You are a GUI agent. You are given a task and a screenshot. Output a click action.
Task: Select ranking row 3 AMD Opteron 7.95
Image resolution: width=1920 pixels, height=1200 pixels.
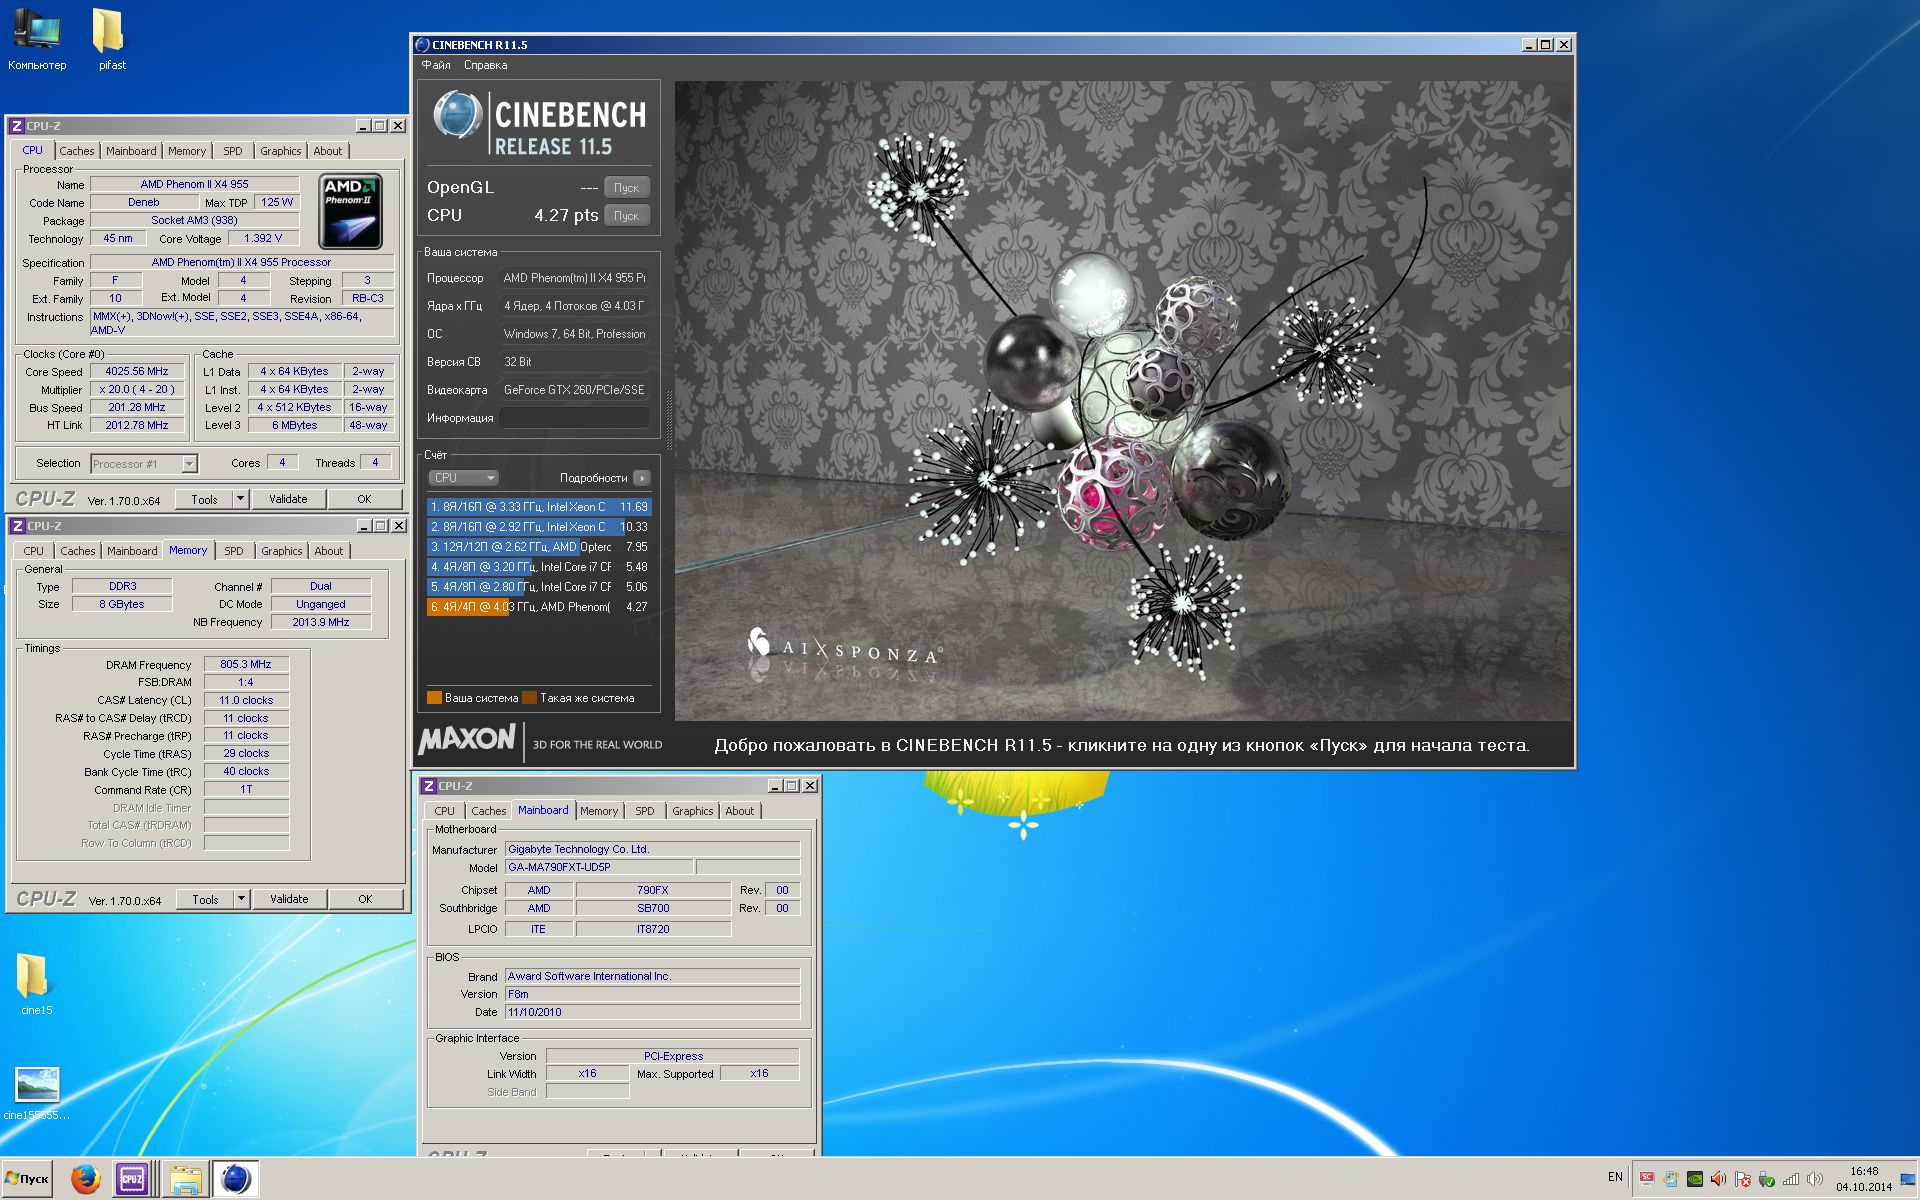point(538,547)
